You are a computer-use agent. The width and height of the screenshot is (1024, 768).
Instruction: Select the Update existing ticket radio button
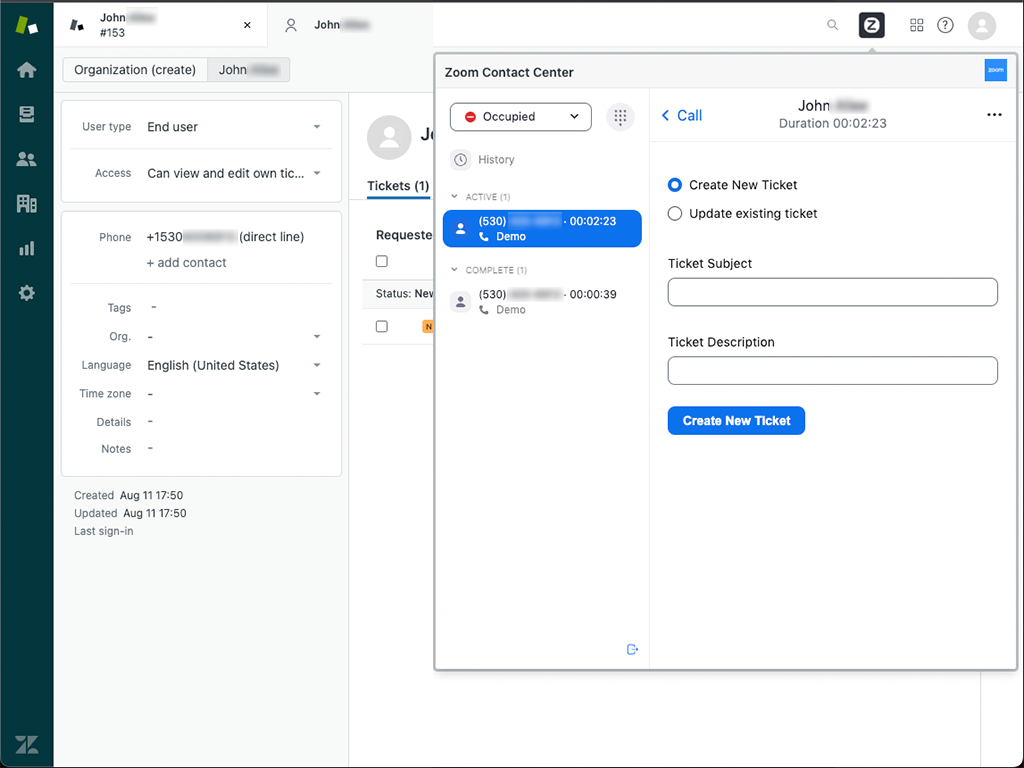point(675,213)
